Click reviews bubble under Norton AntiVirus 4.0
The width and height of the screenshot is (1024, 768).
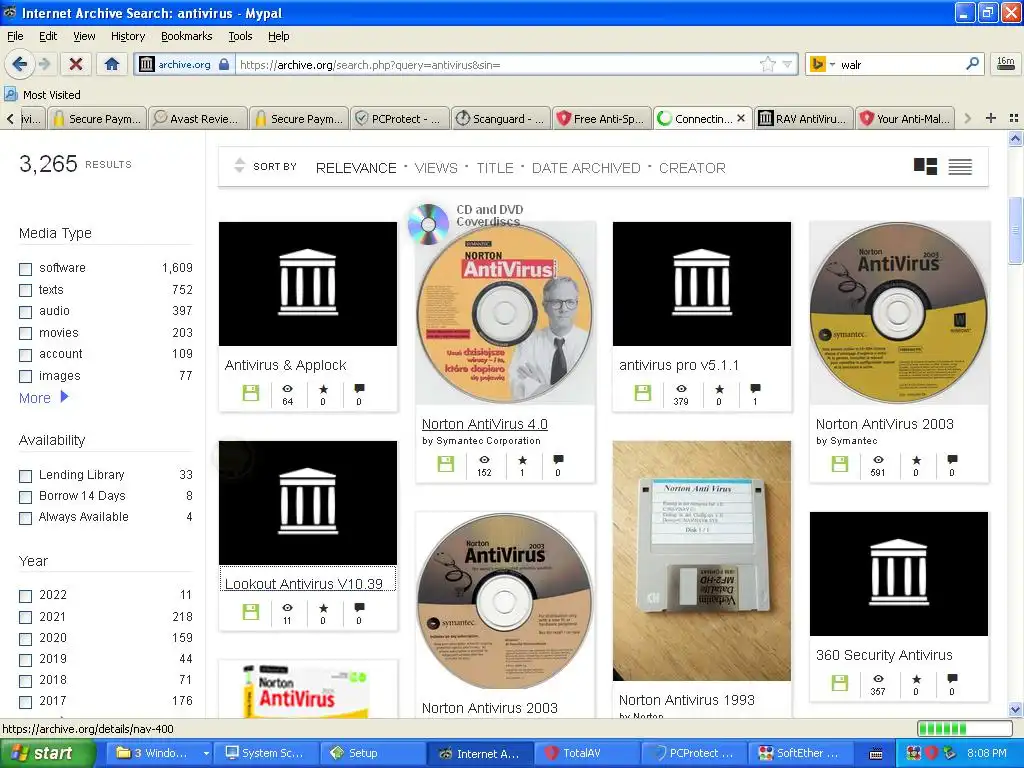[558, 460]
